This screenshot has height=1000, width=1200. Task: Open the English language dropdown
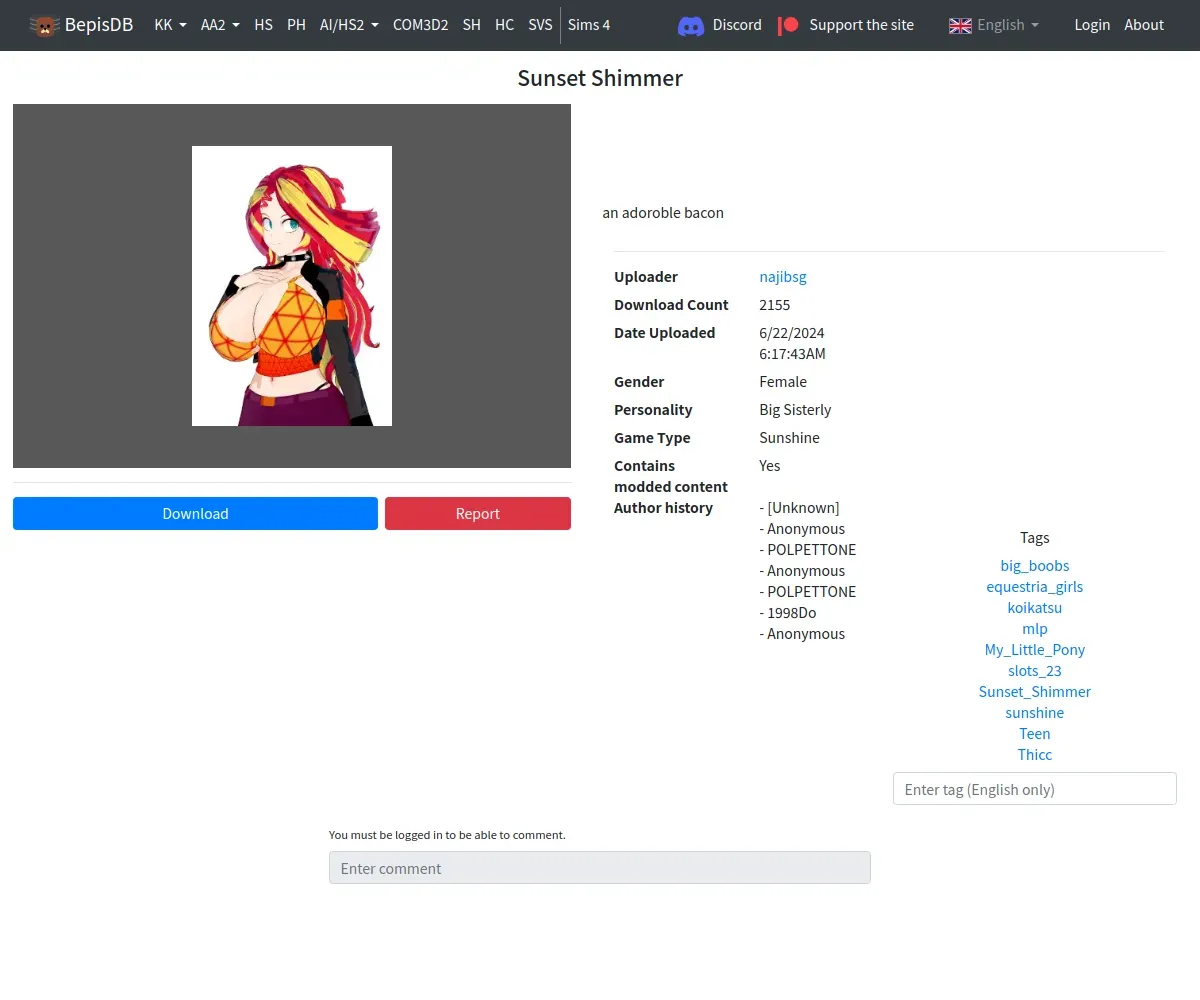tap(1007, 25)
